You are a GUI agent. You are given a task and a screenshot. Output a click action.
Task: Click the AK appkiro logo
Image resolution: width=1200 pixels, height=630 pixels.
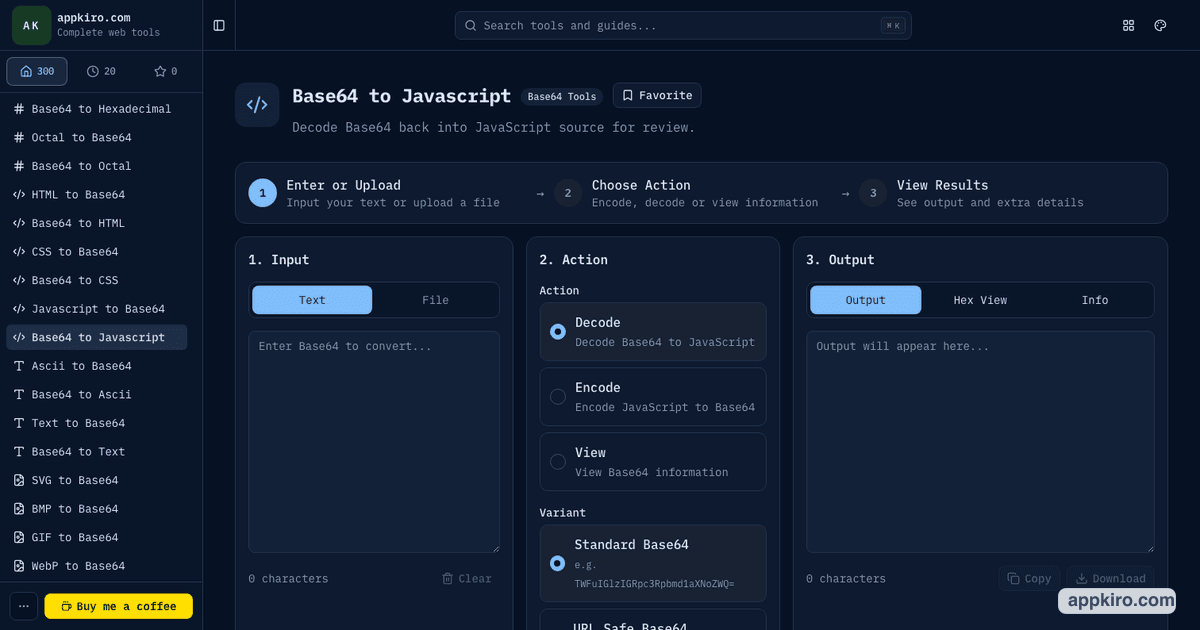click(x=31, y=25)
